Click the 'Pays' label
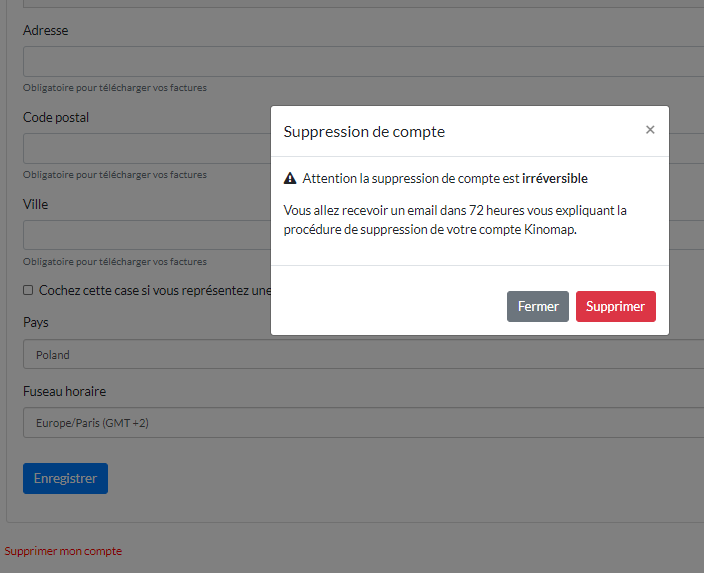Screen dimensions: 704x573 (x=35, y=322)
